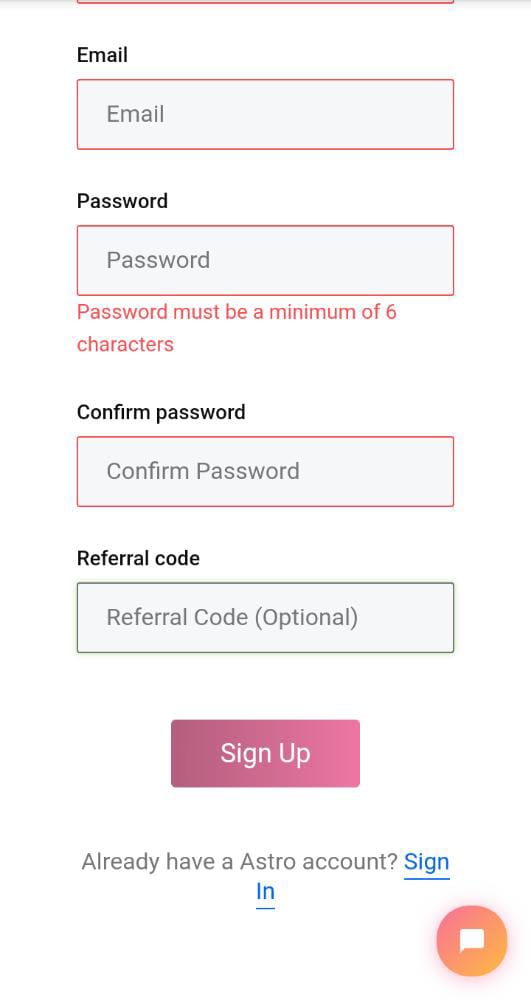The width and height of the screenshot is (531, 1000).
Task: Focus the Email input field
Action: 265,114
